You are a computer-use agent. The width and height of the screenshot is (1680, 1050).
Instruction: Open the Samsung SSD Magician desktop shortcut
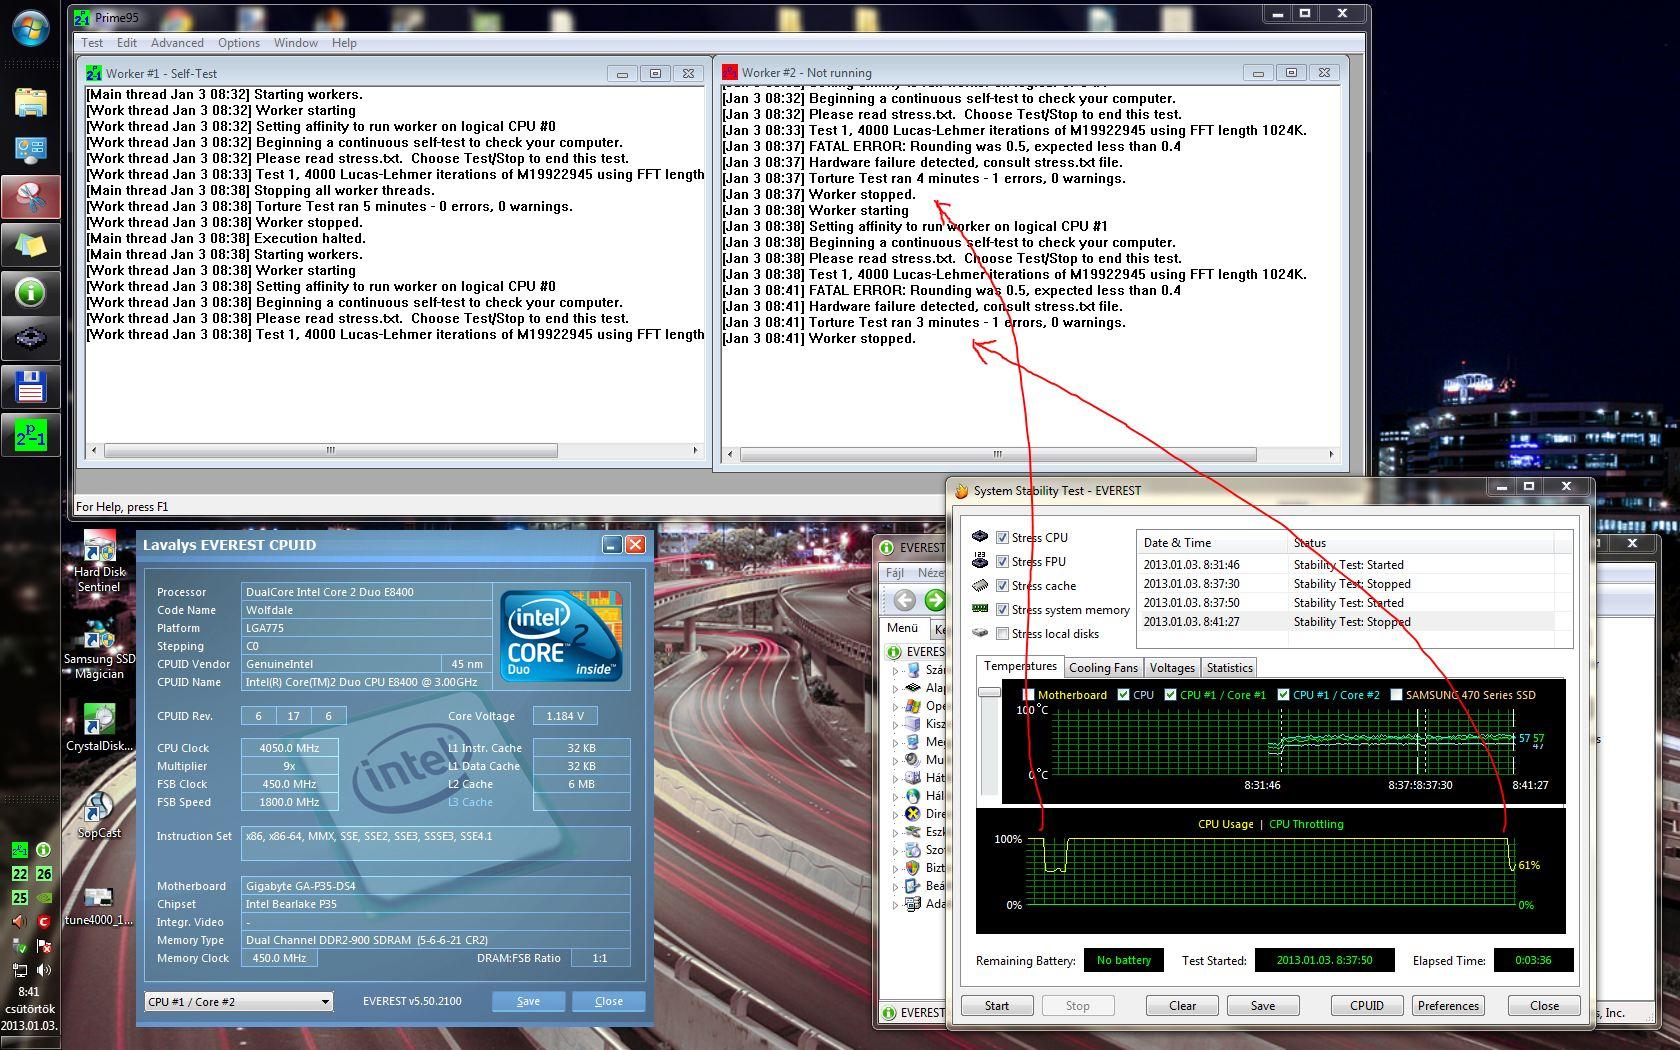[99, 650]
